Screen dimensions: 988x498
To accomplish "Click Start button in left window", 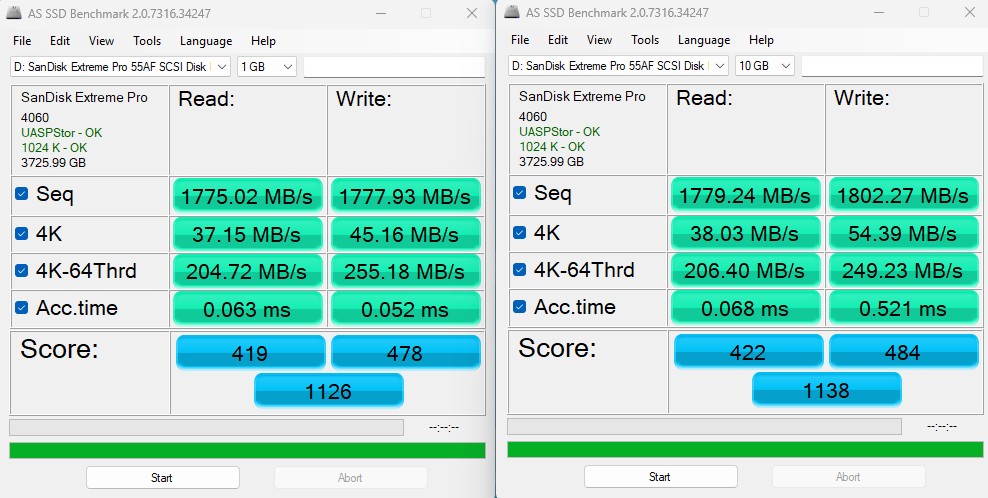I will coord(163,478).
